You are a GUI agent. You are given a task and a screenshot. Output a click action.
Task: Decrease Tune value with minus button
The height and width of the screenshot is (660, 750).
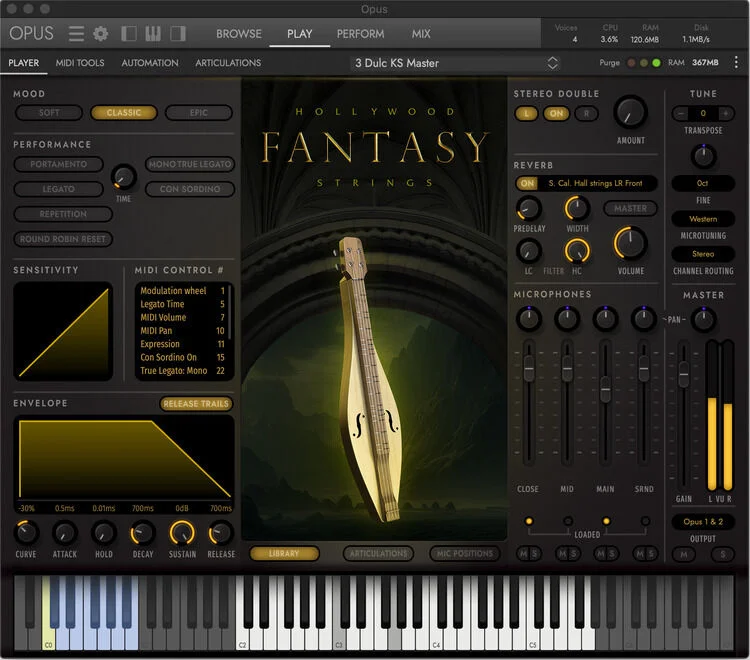pyautogui.click(x=681, y=113)
